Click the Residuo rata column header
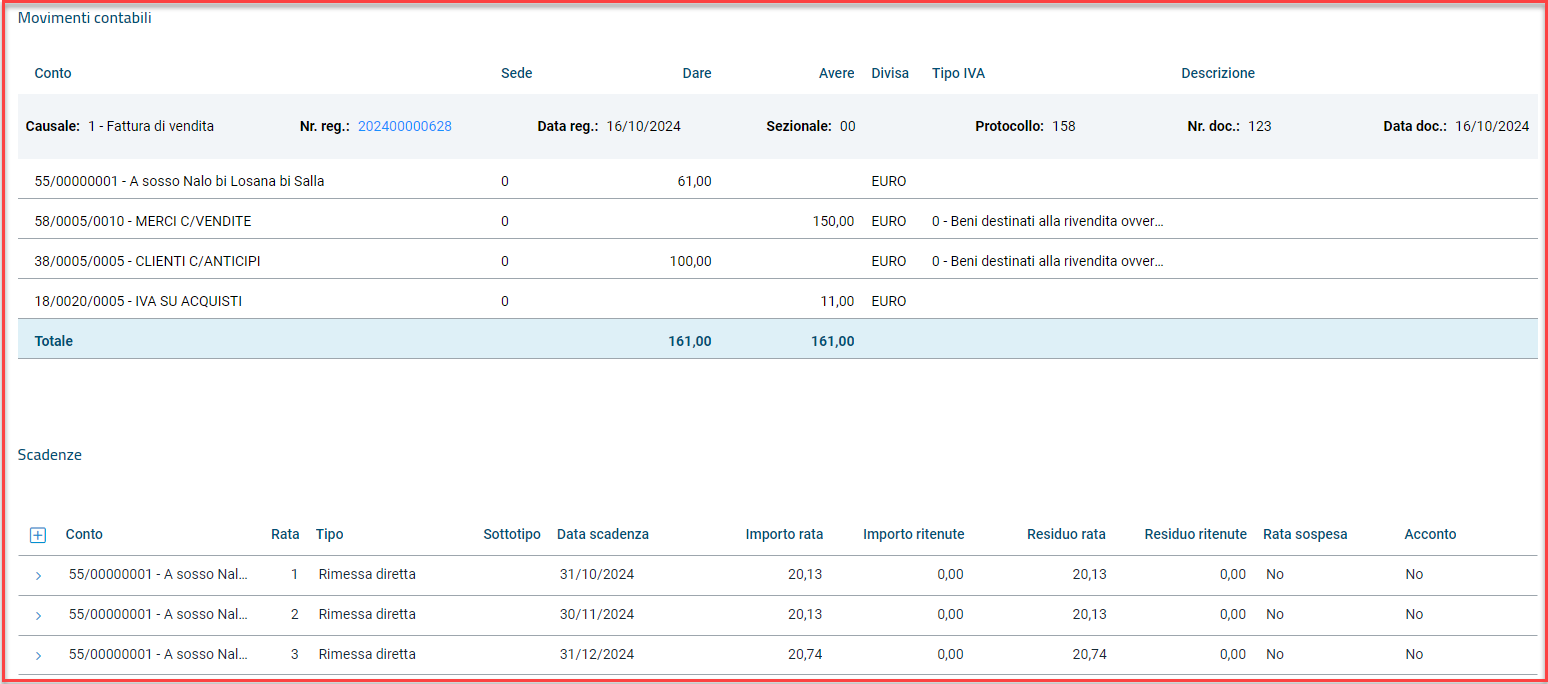1548x684 pixels. pos(1066,534)
